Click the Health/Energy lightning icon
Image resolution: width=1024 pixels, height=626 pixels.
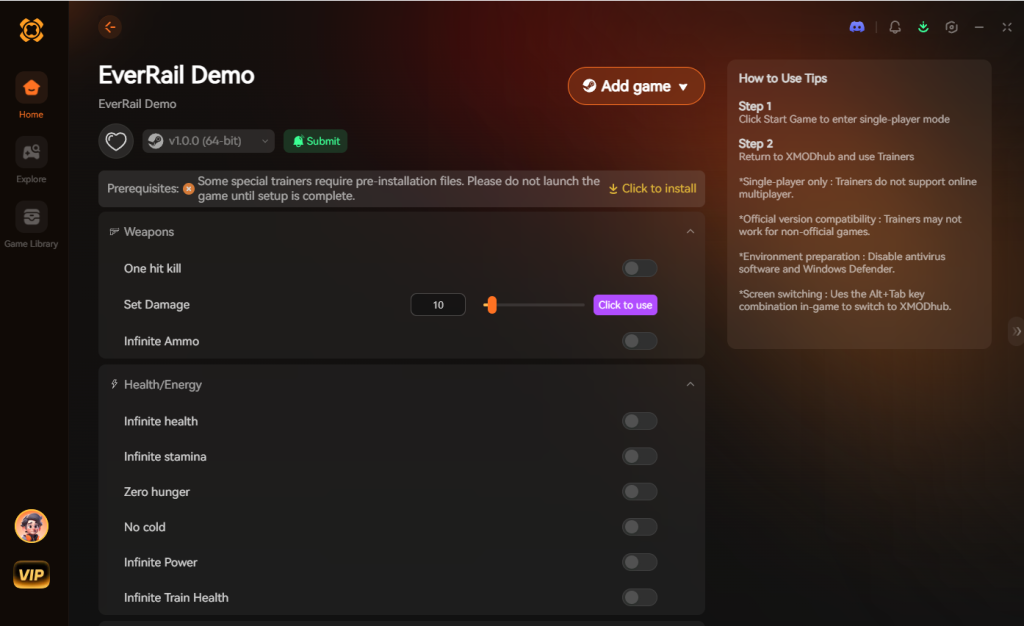[x=114, y=384]
